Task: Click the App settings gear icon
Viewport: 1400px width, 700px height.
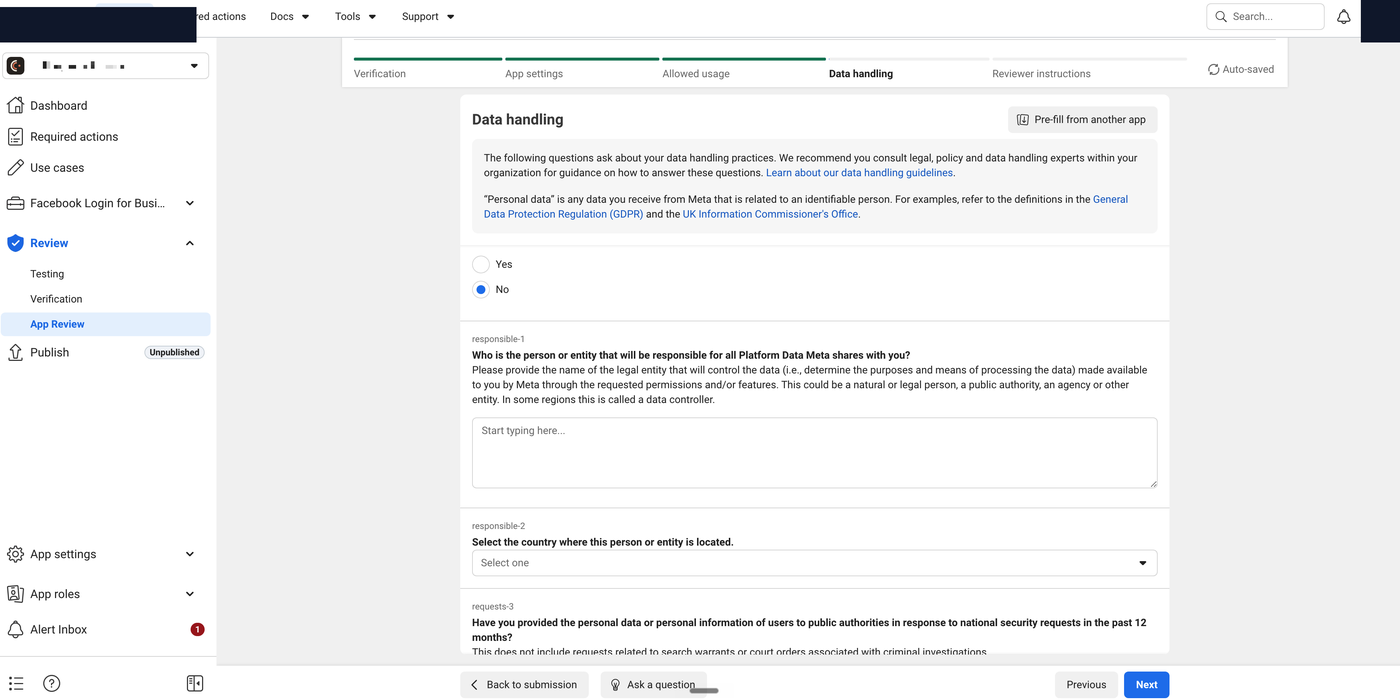Action: point(15,554)
